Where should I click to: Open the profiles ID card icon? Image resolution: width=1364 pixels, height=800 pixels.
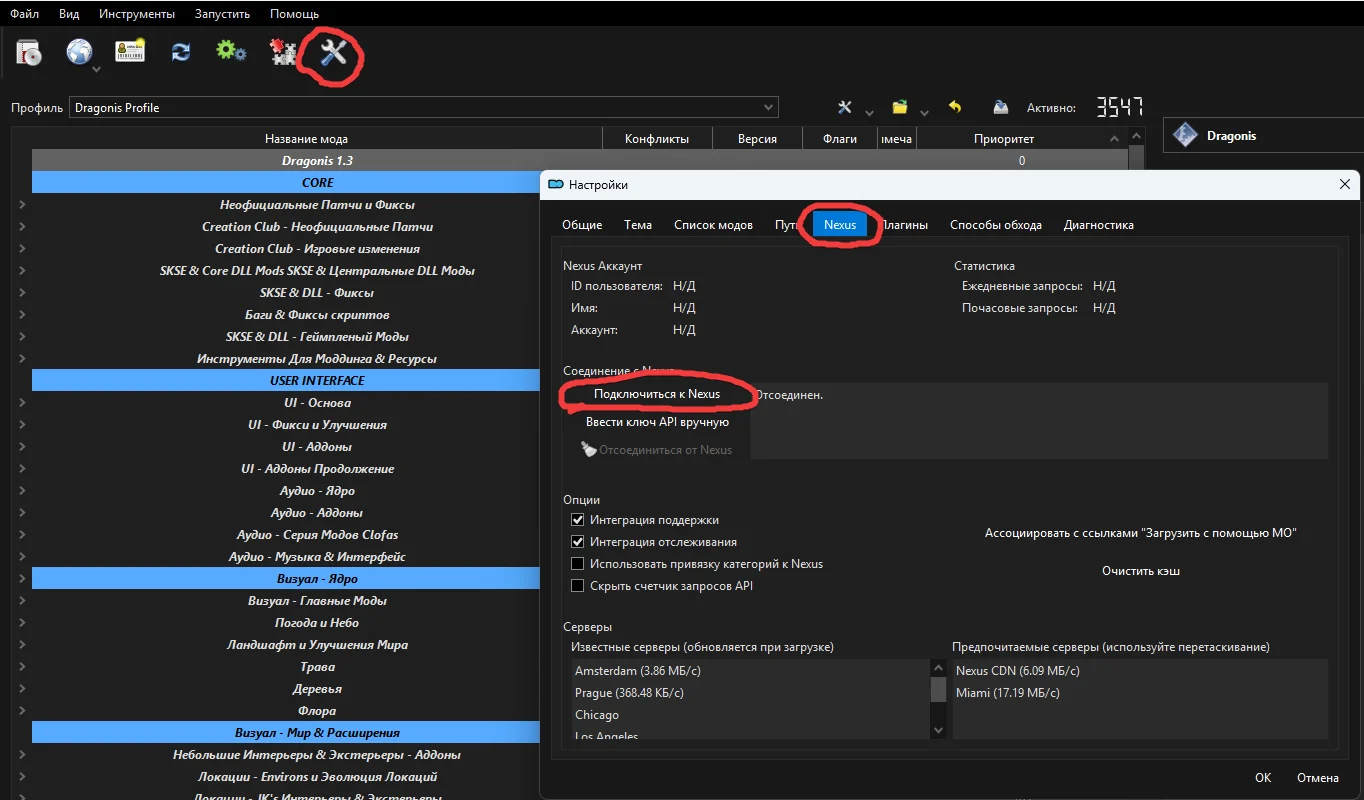(x=130, y=51)
